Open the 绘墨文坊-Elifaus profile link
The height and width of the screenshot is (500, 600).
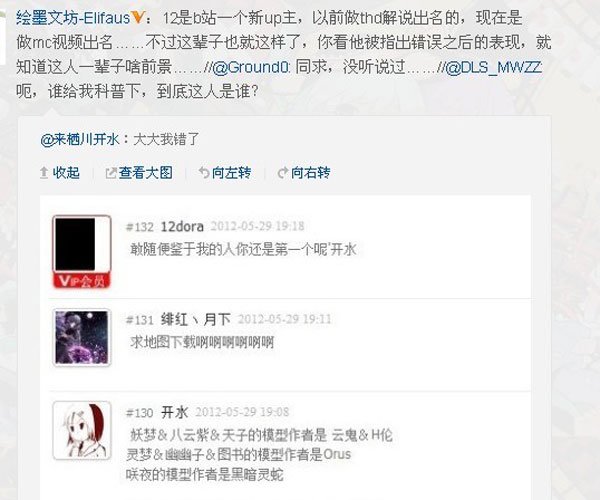pos(73,18)
